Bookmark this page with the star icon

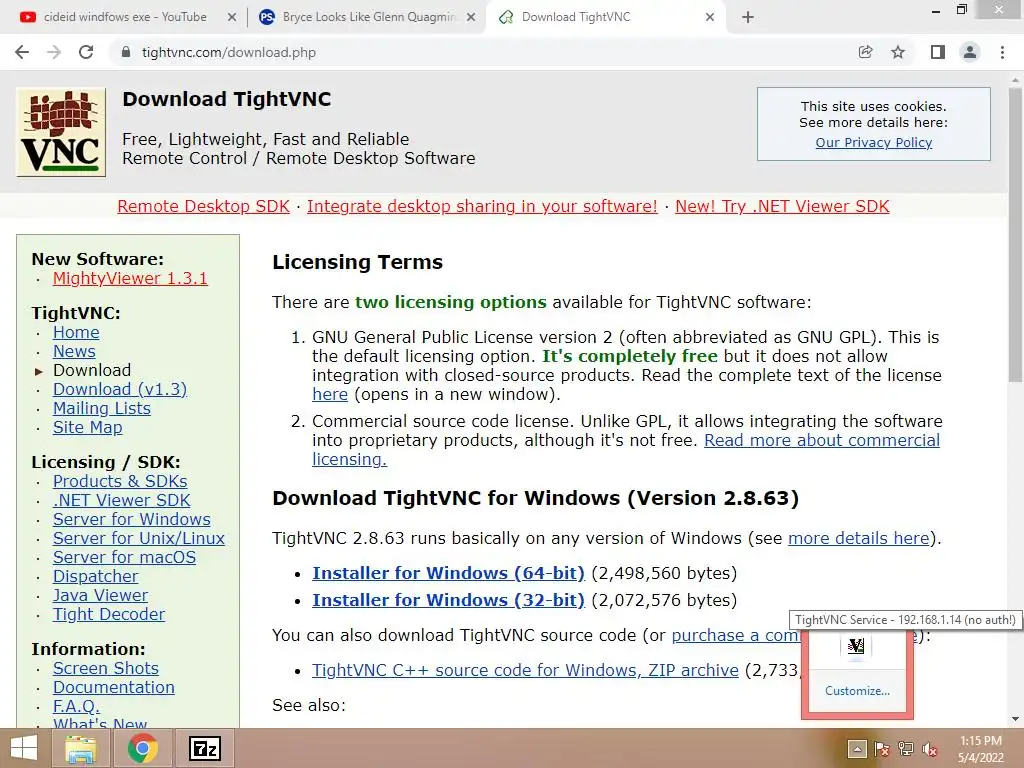(898, 52)
